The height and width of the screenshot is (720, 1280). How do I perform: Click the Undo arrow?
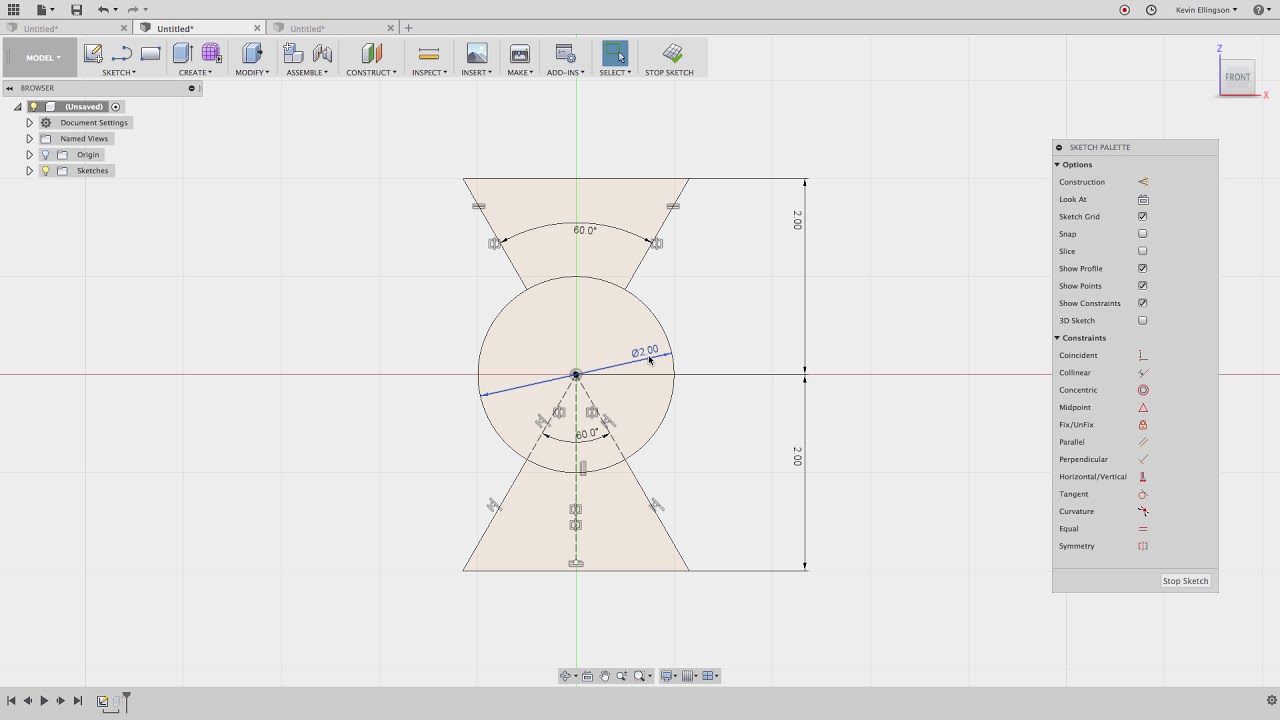pos(103,10)
